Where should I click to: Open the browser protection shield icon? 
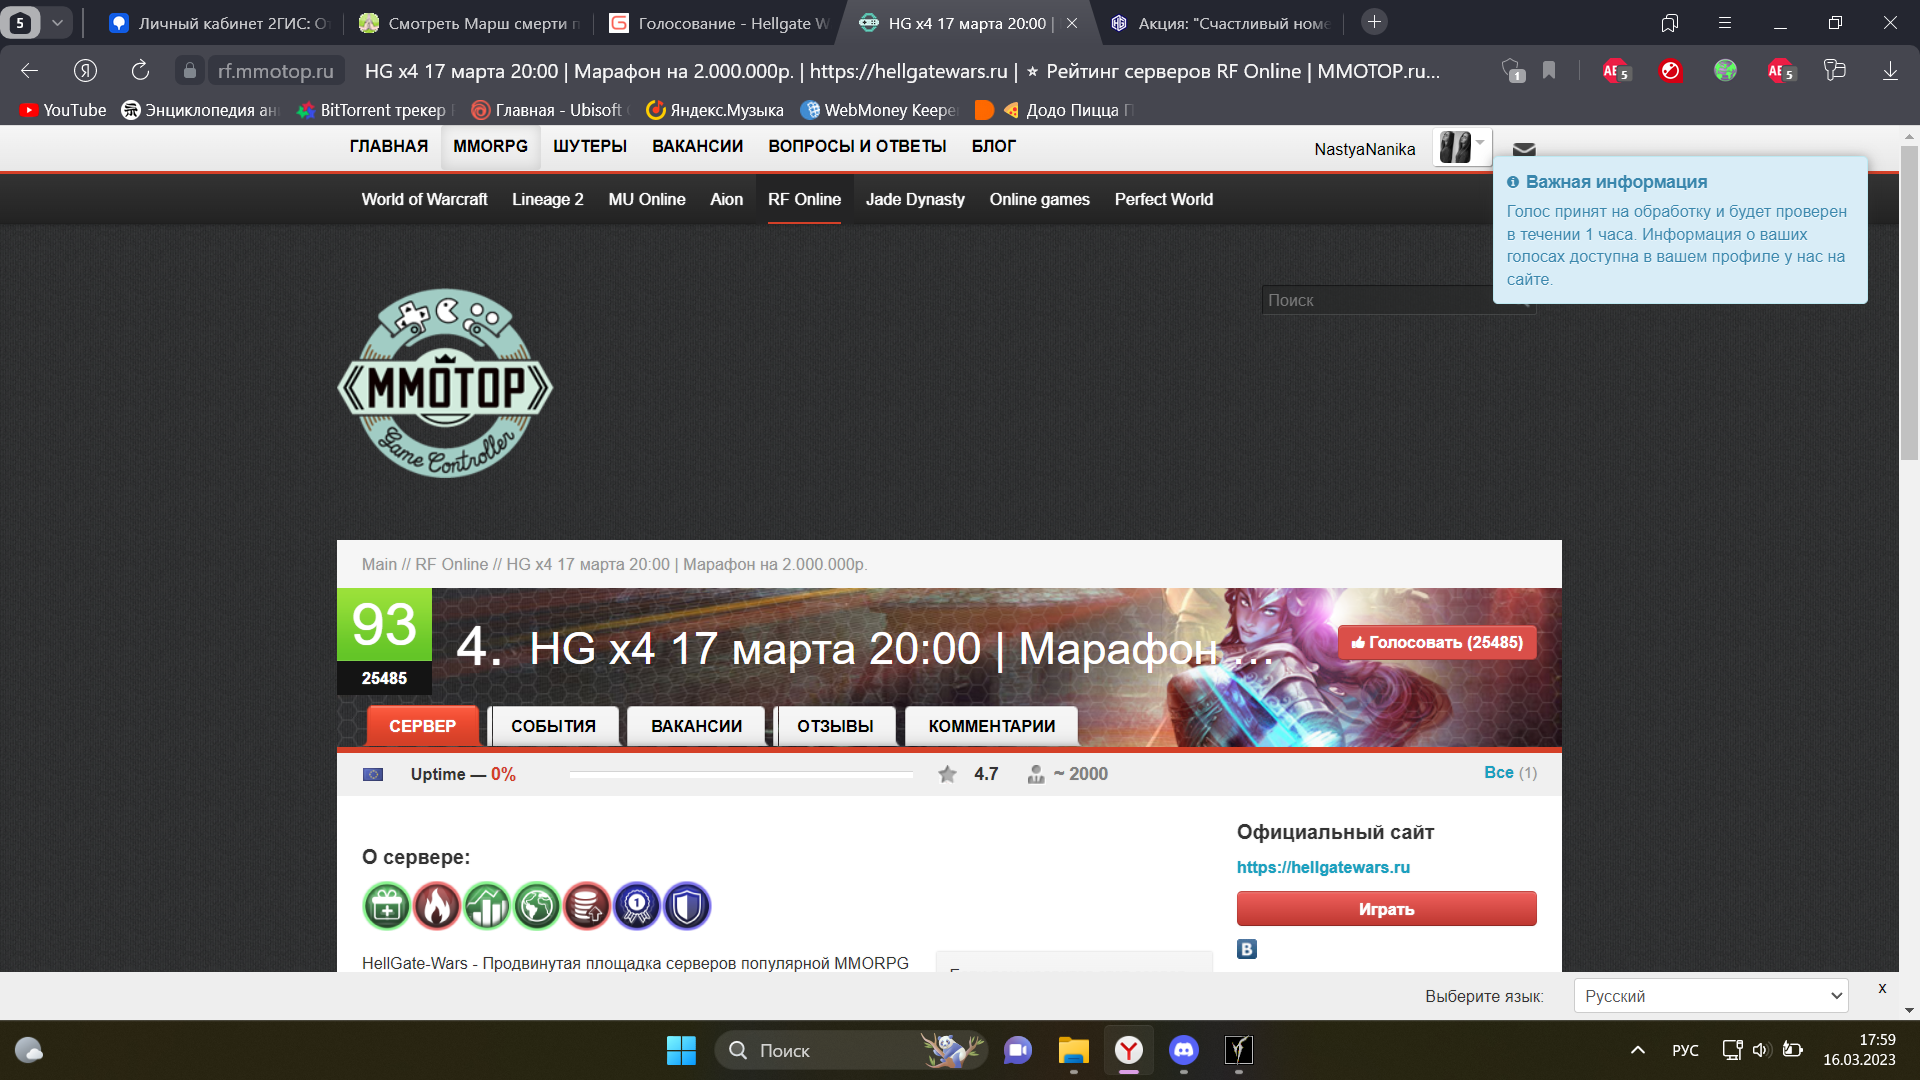click(1513, 71)
